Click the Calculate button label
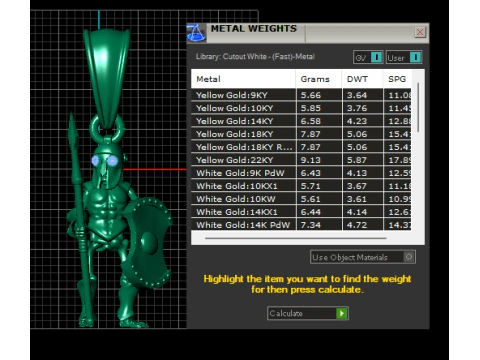480x360 pixels. (286, 313)
